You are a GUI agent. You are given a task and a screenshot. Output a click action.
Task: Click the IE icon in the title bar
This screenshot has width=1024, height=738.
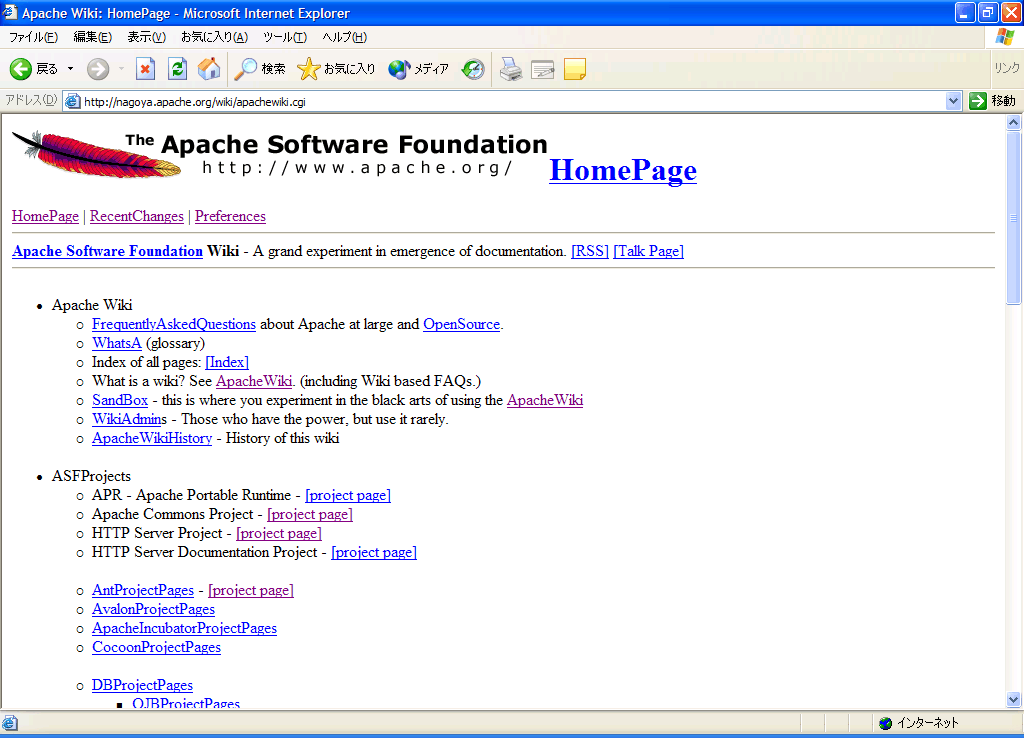pos(10,12)
